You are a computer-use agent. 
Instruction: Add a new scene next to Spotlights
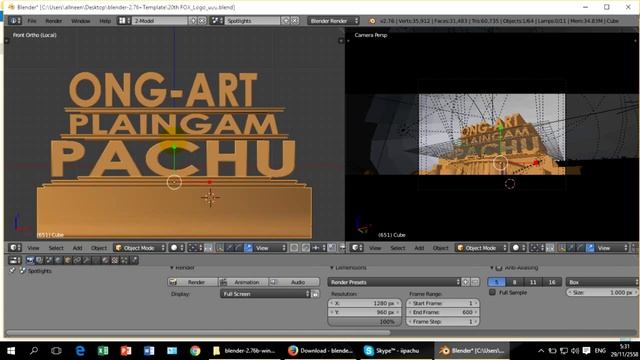[x=286, y=20]
